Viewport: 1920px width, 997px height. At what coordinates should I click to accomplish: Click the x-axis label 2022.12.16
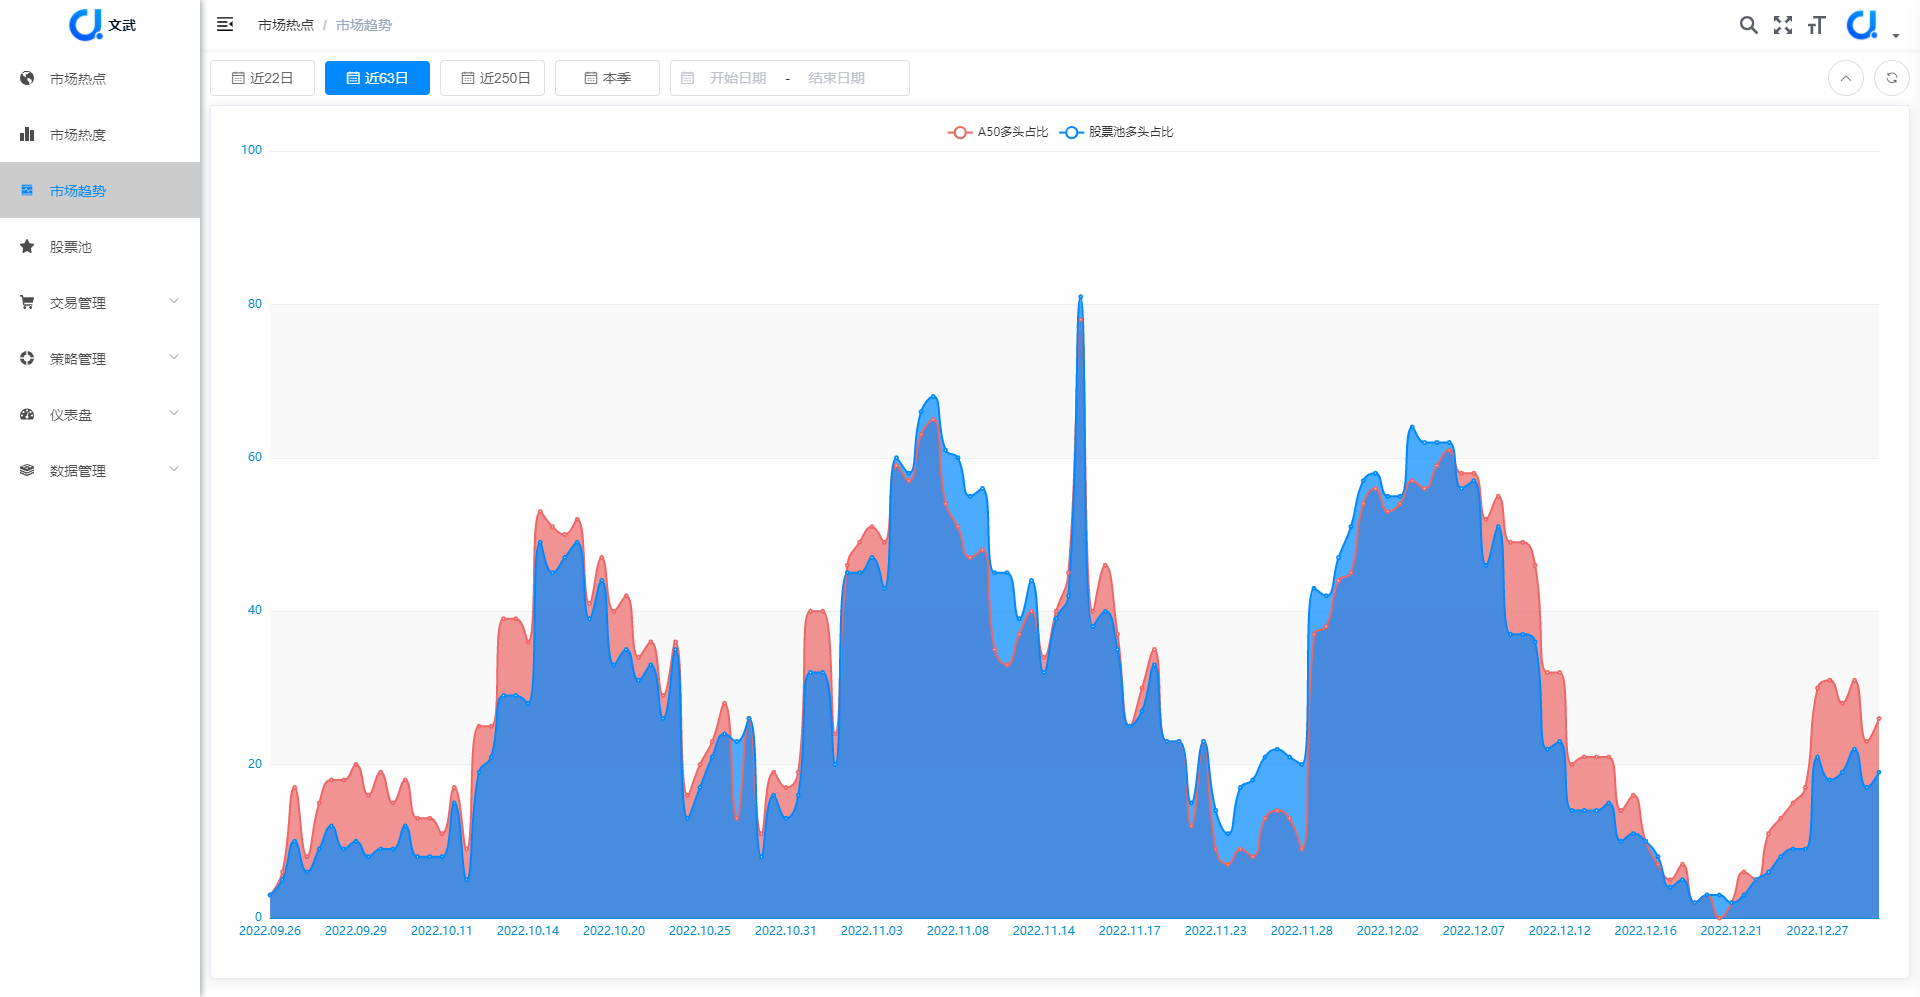pos(1646,931)
